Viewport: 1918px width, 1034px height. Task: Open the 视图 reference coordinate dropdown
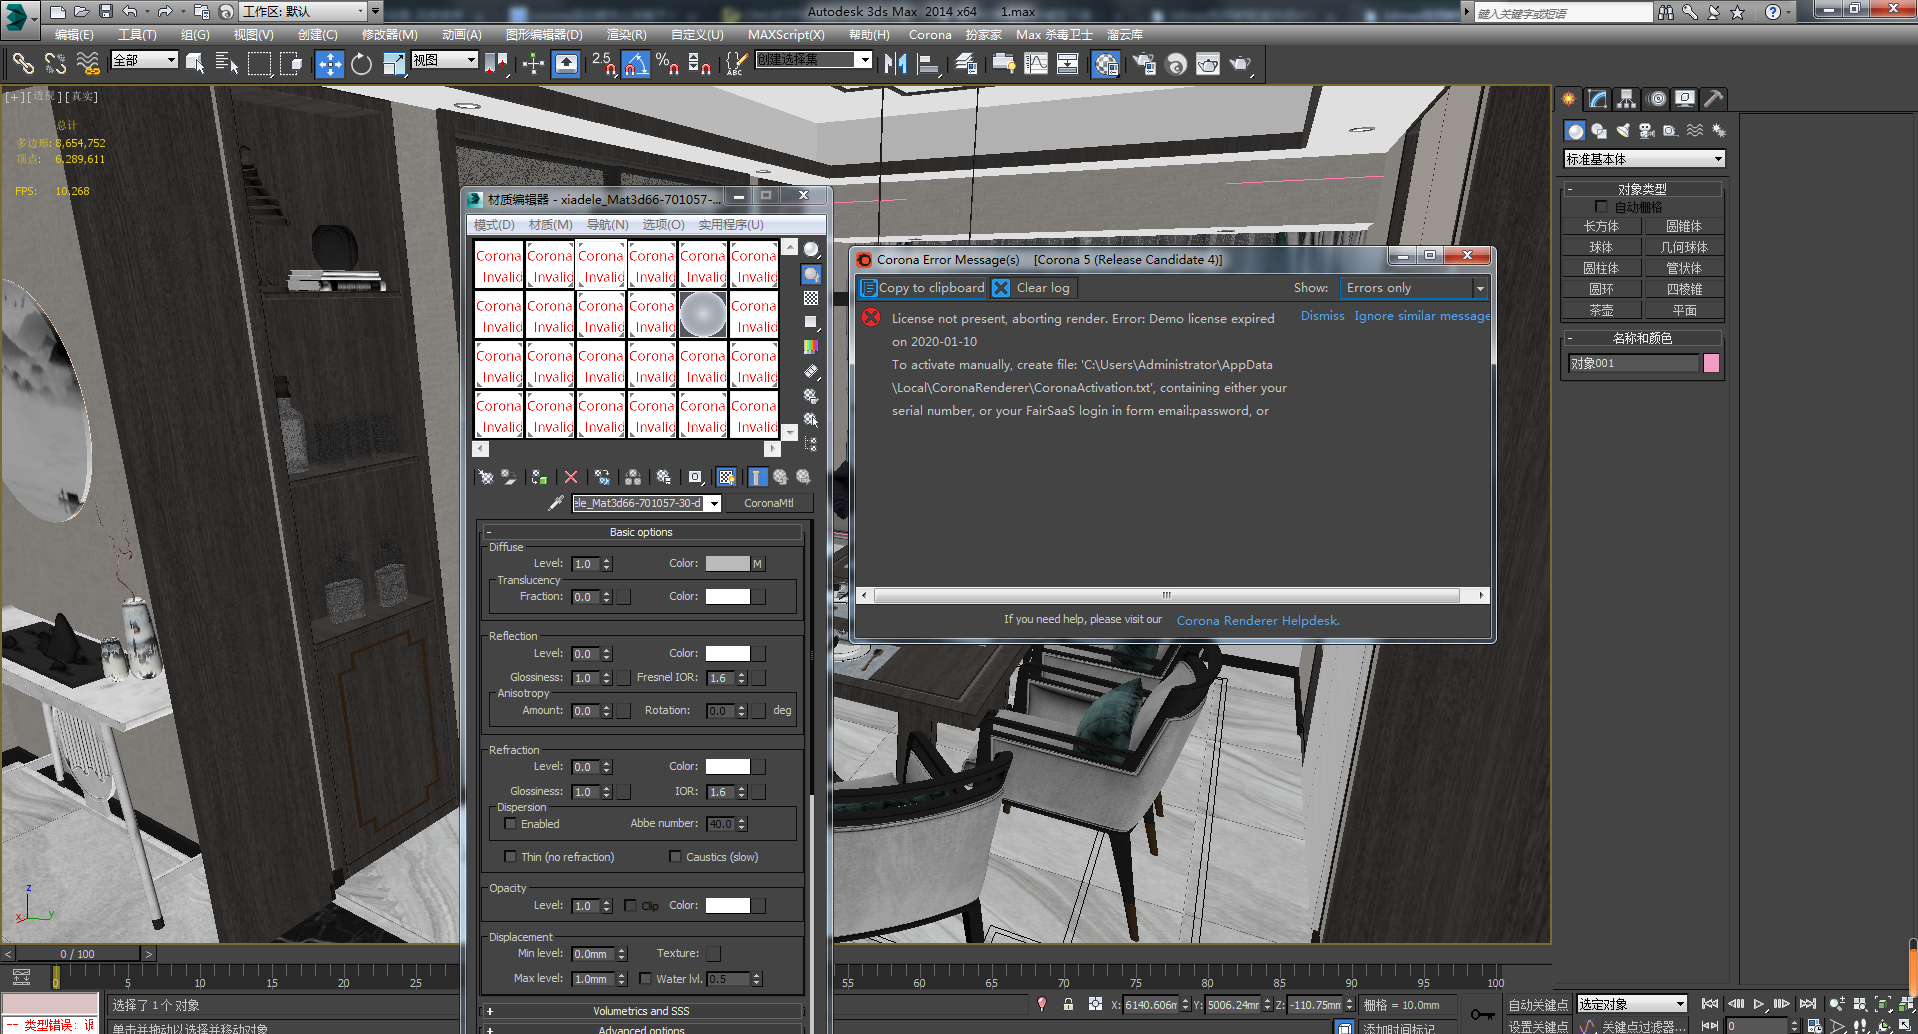(x=445, y=60)
